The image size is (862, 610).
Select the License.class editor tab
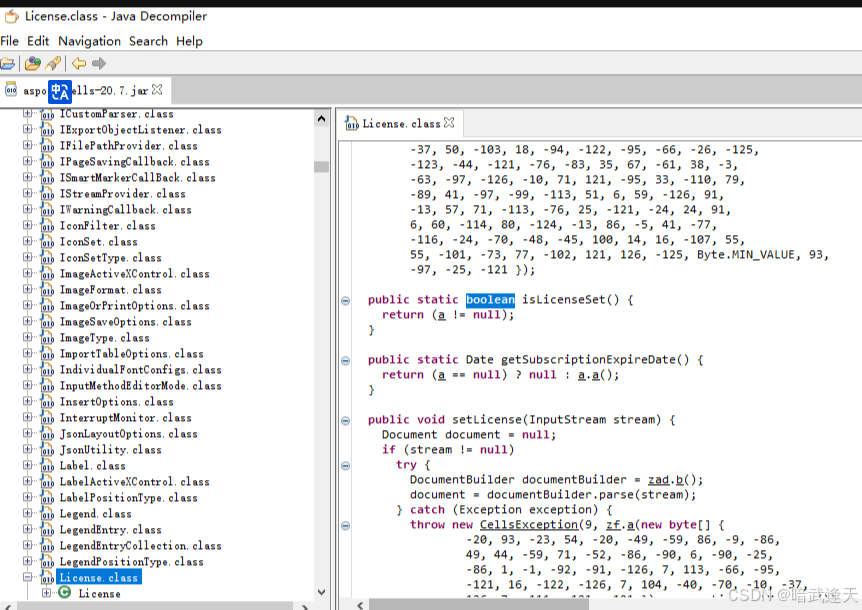click(x=401, y=124)
